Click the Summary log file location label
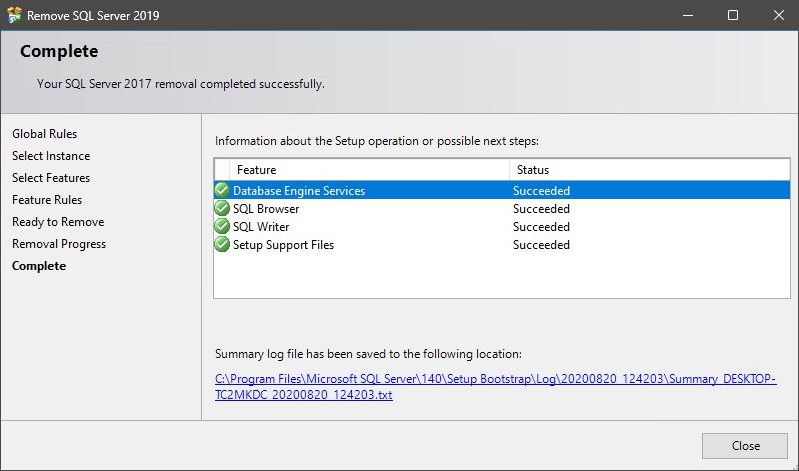The height and width of the screenshot is (471, 799). pos(368,354)
